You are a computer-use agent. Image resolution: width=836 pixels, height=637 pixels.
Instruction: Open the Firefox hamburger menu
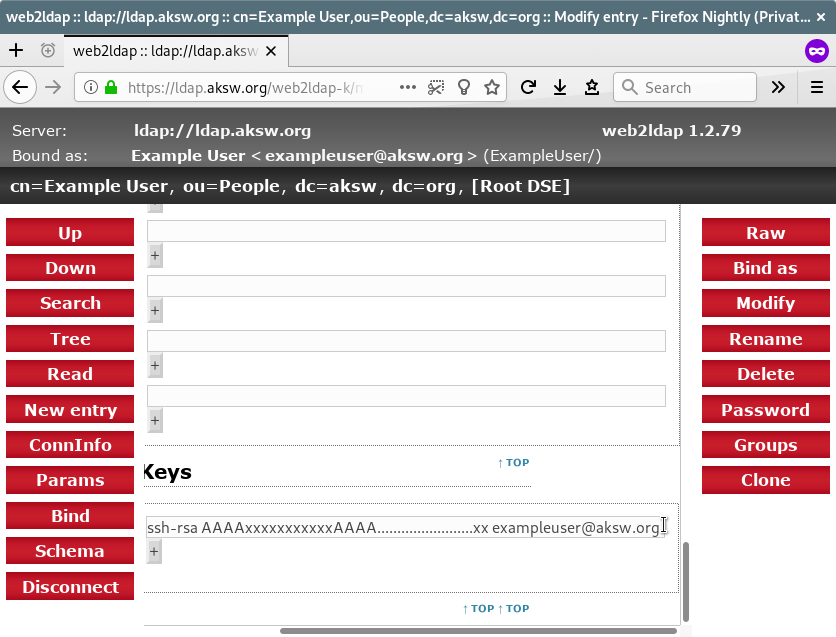tap(817, 87)
